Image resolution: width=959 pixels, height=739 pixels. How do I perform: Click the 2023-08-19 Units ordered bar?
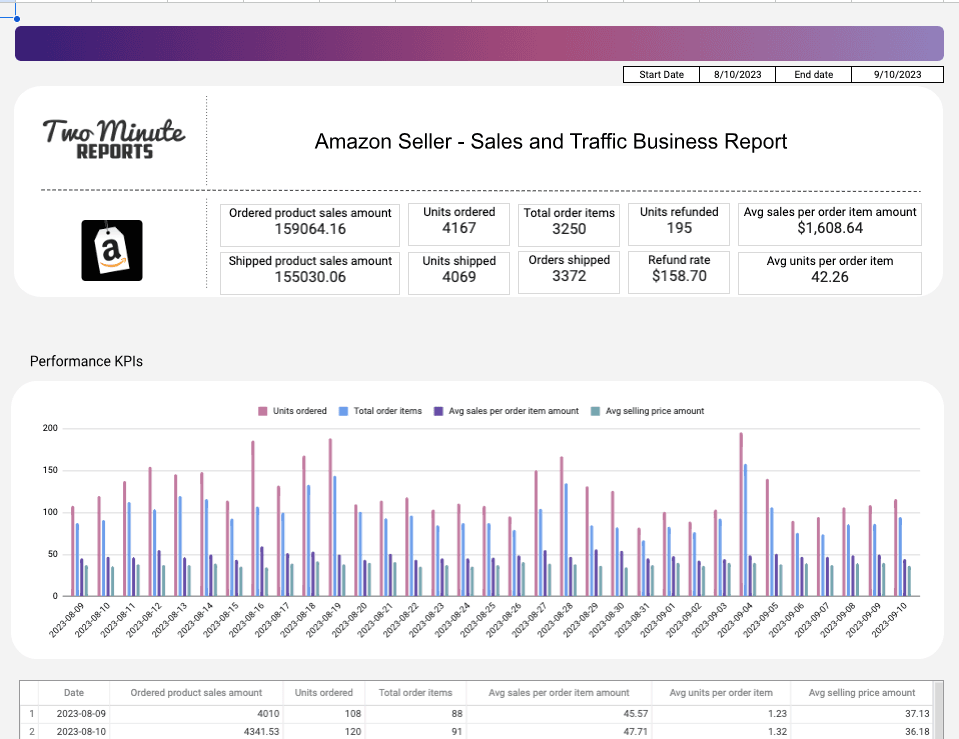(330, 518)
